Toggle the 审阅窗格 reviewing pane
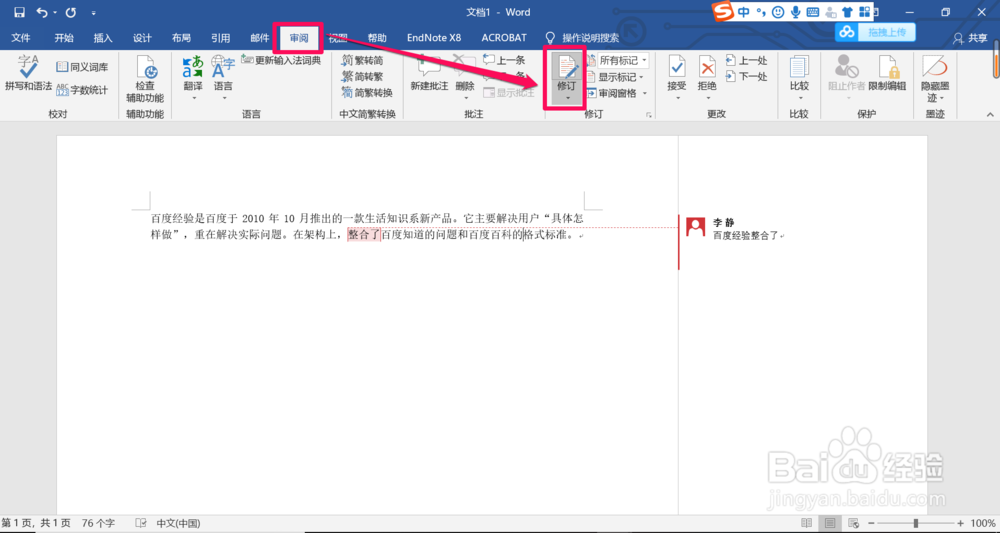Viewport: 1000px width, 533px height. 611,93
